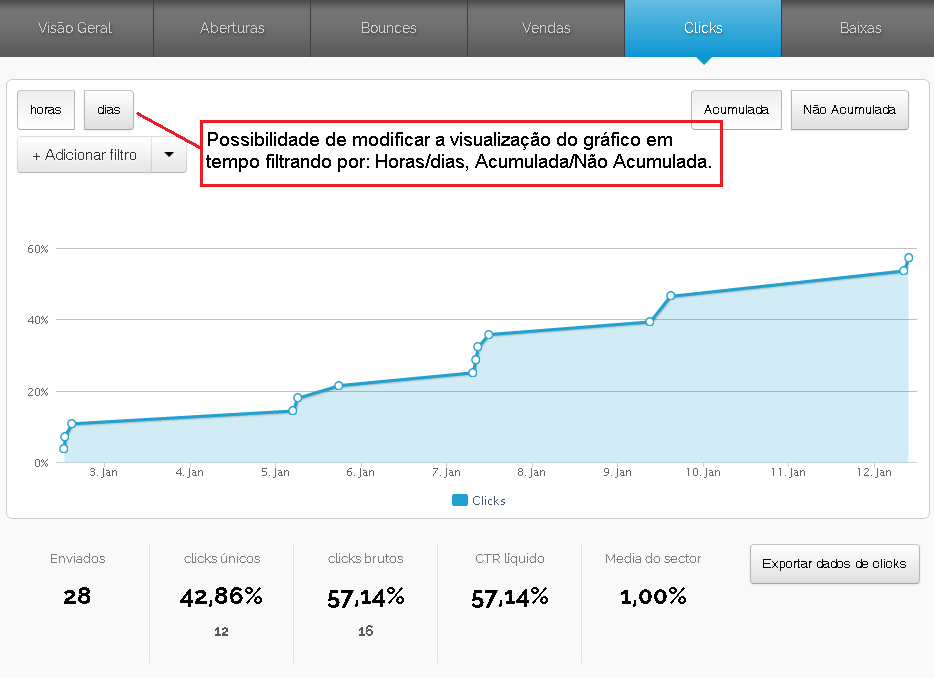Open the Bounces tab
This screenshot has height=678, width=934.
point(388,28)
